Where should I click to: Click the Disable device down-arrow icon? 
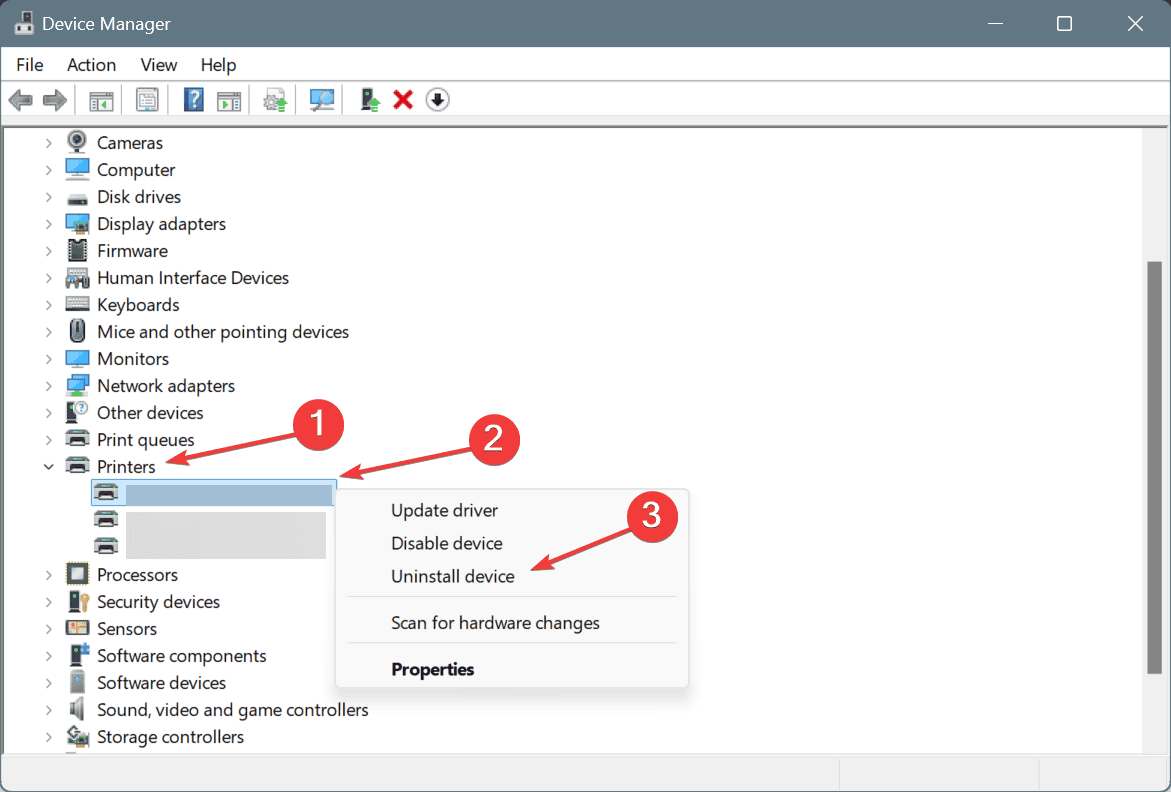[438, 99]
